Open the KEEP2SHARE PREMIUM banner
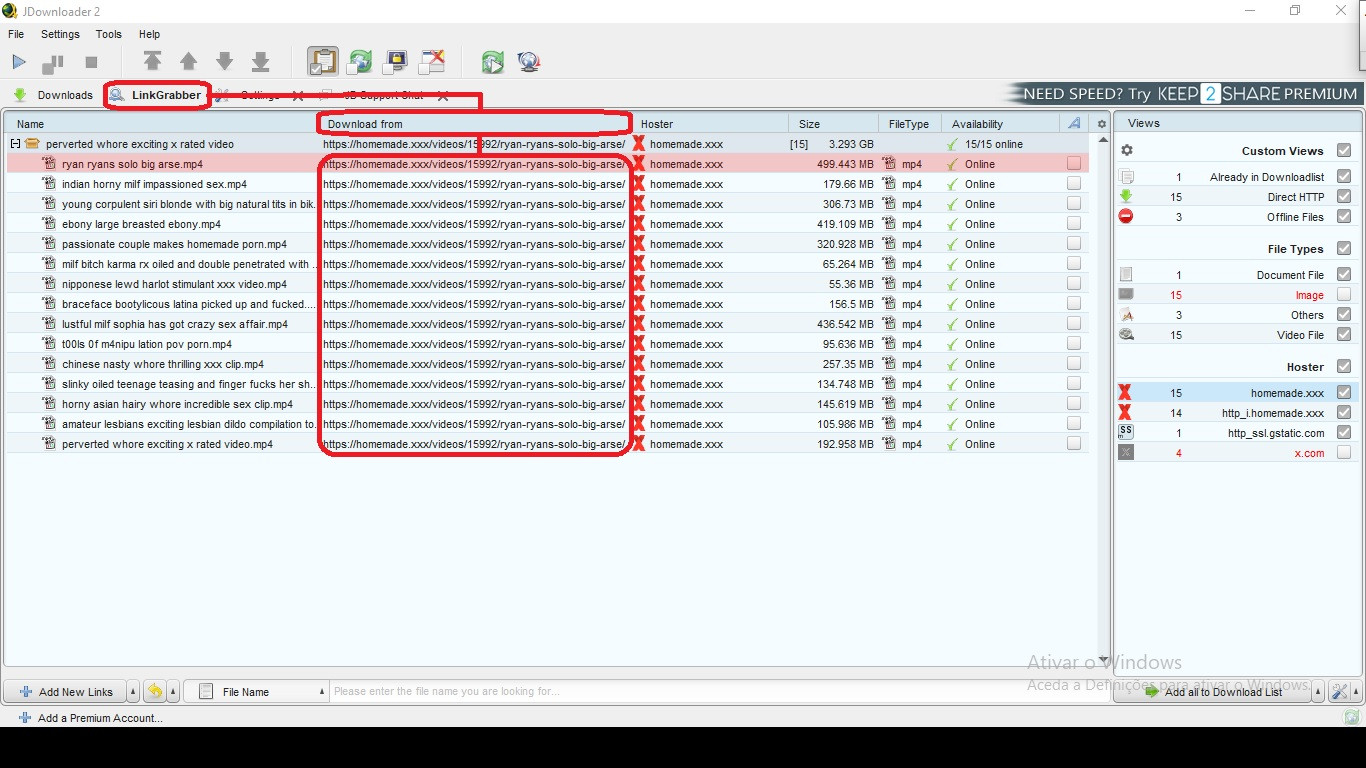The image size is (1366, 768). [1185, 94]
